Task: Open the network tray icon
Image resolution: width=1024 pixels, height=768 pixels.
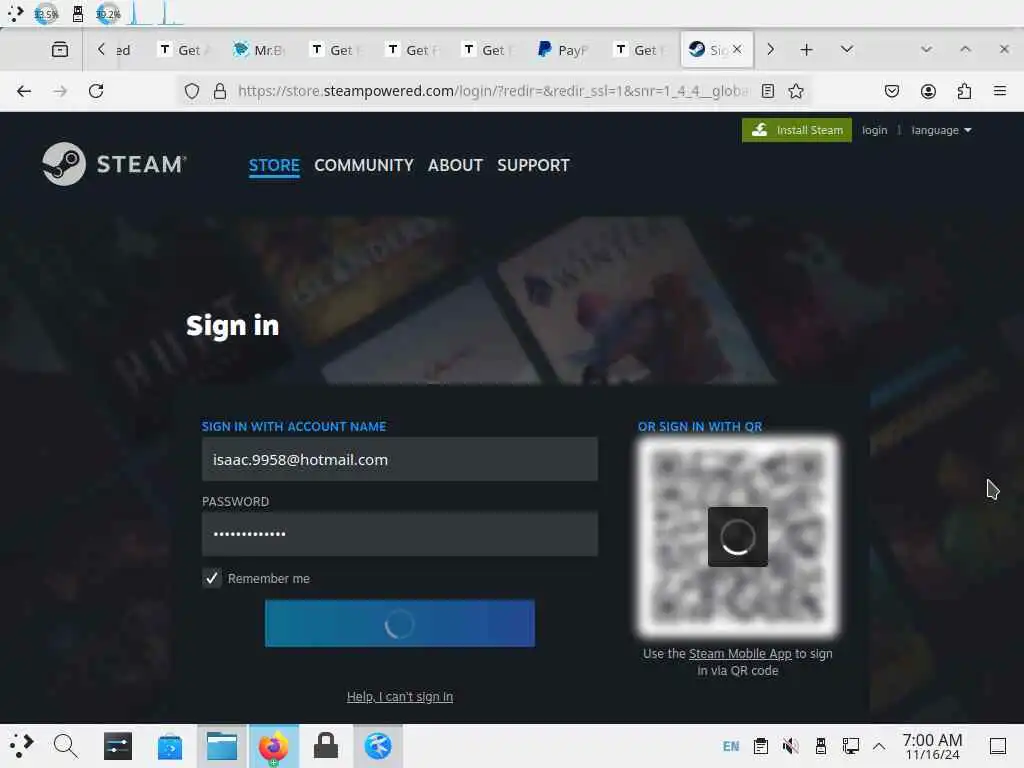Action: (850, 746)
